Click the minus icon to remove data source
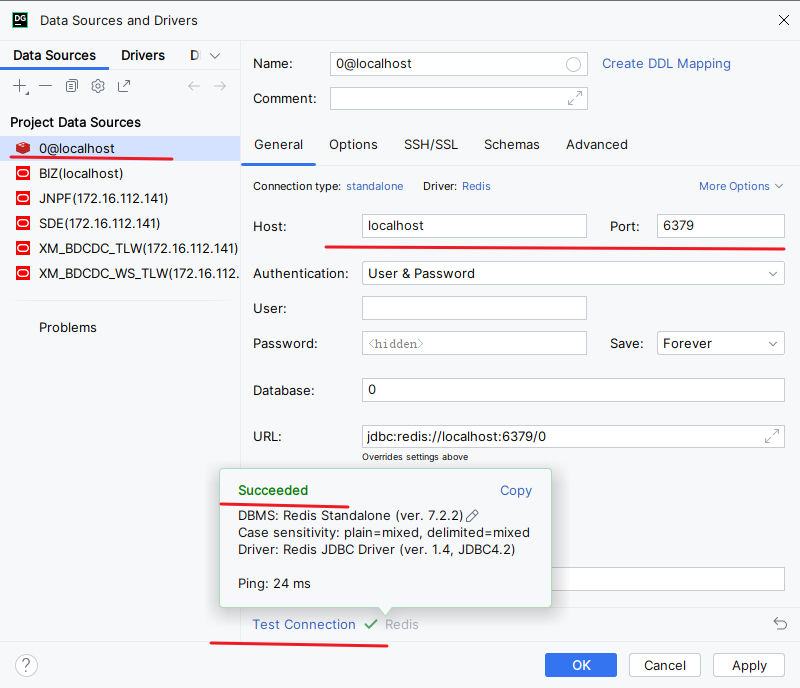Image resolution: width=800 pixels, height=688 pixels. pos(45,86)
